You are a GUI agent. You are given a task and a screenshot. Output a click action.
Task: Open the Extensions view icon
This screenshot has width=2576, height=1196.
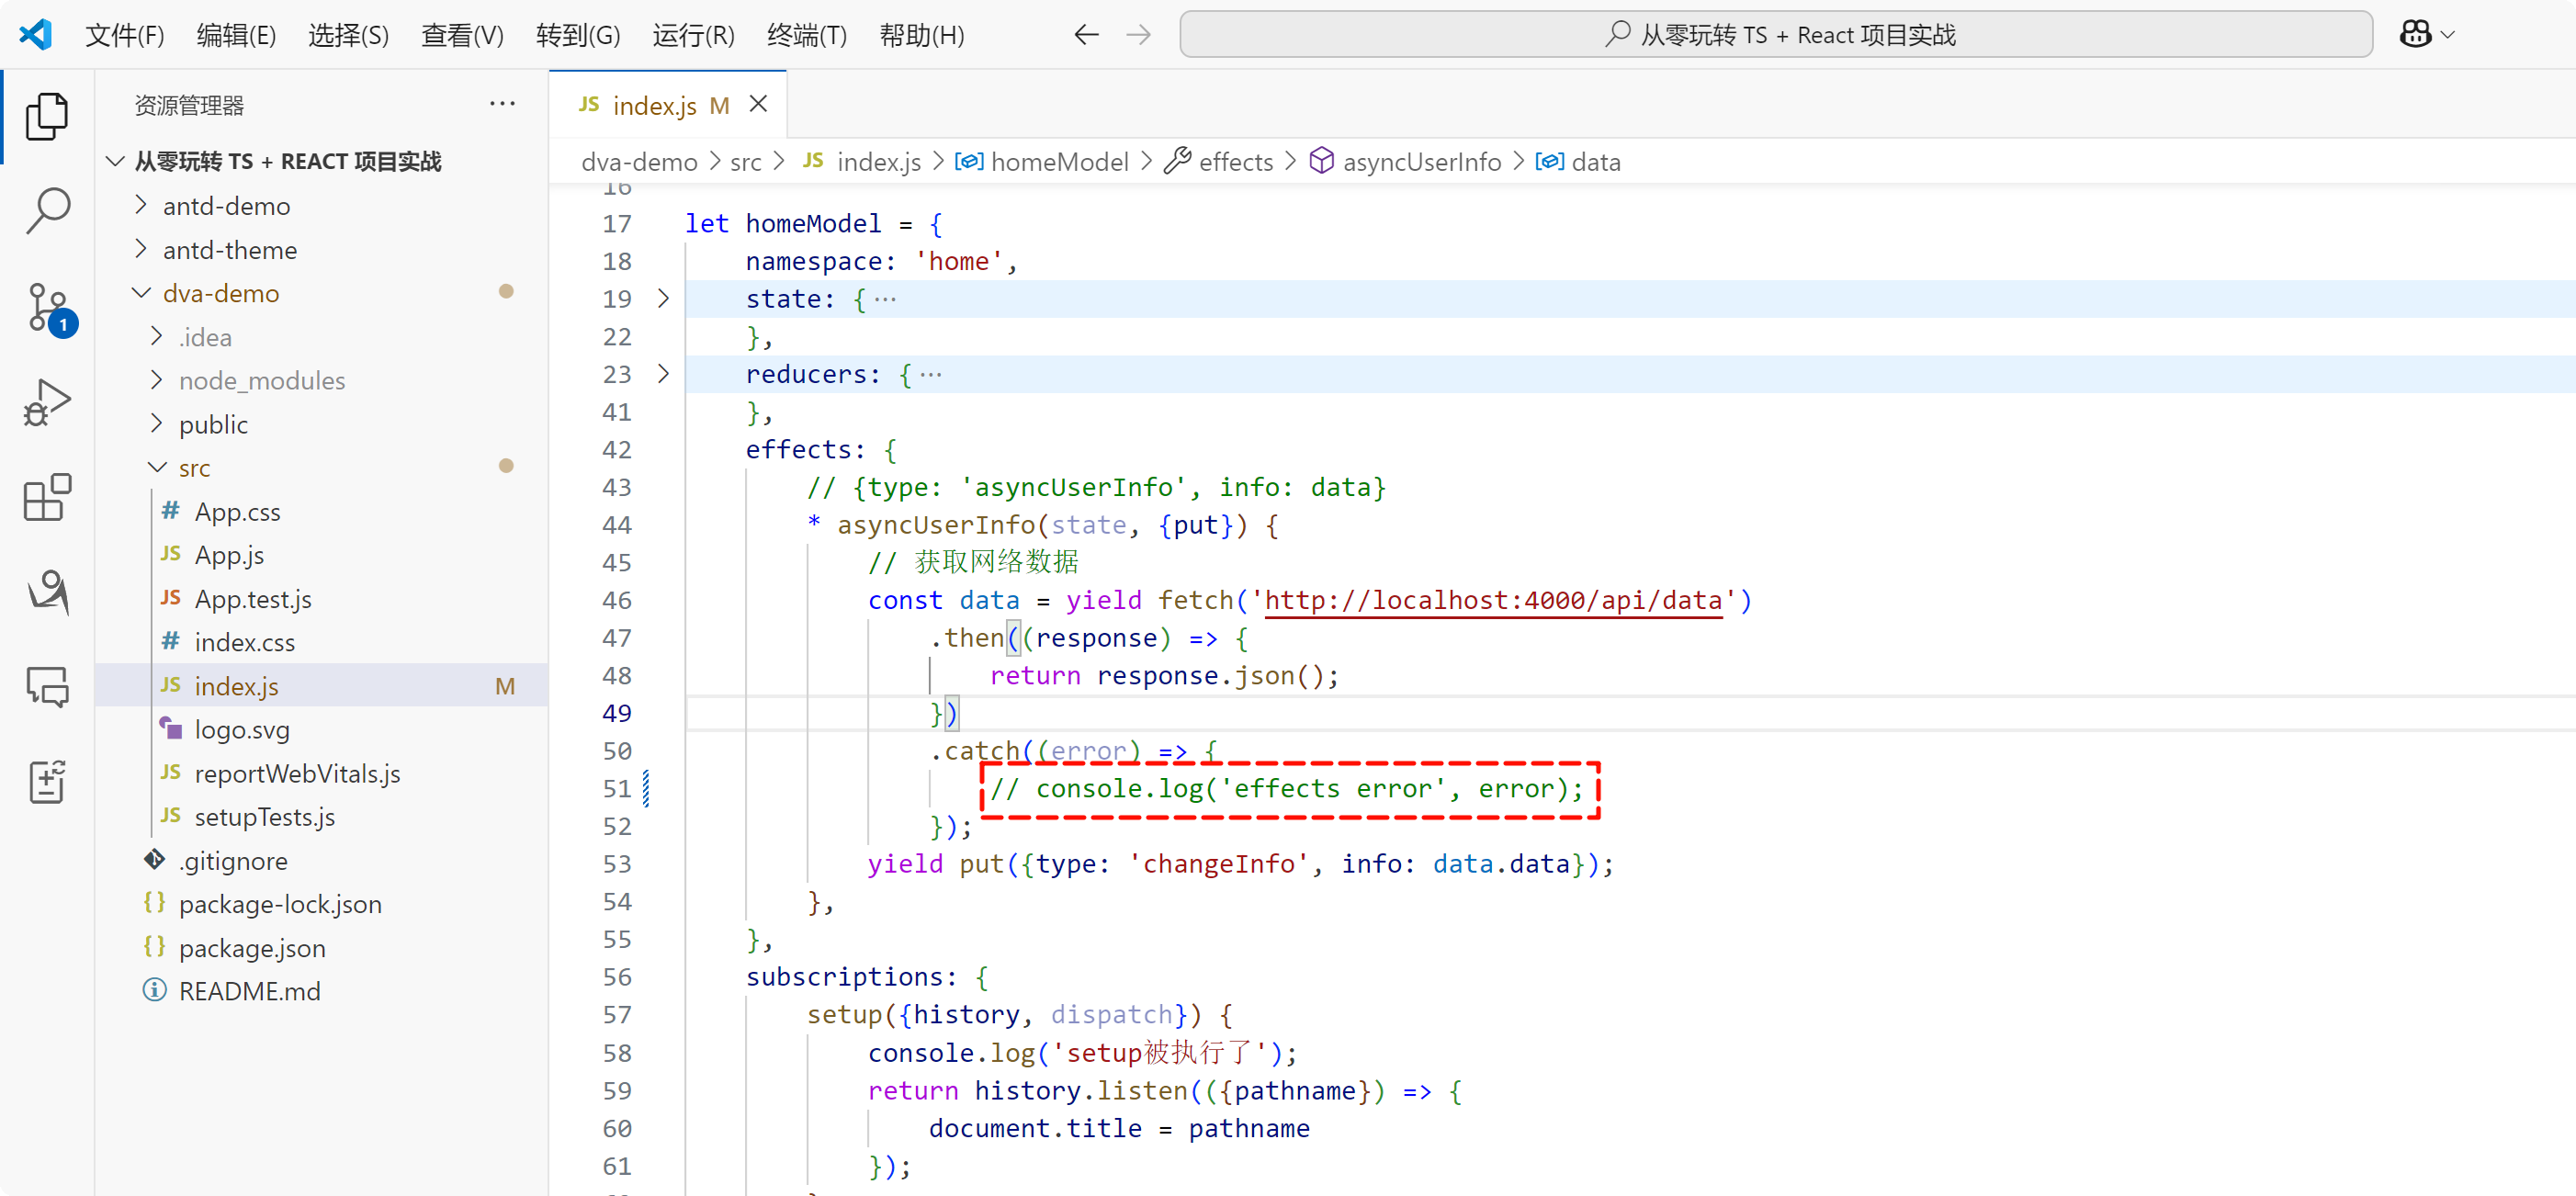pos(47,497)
